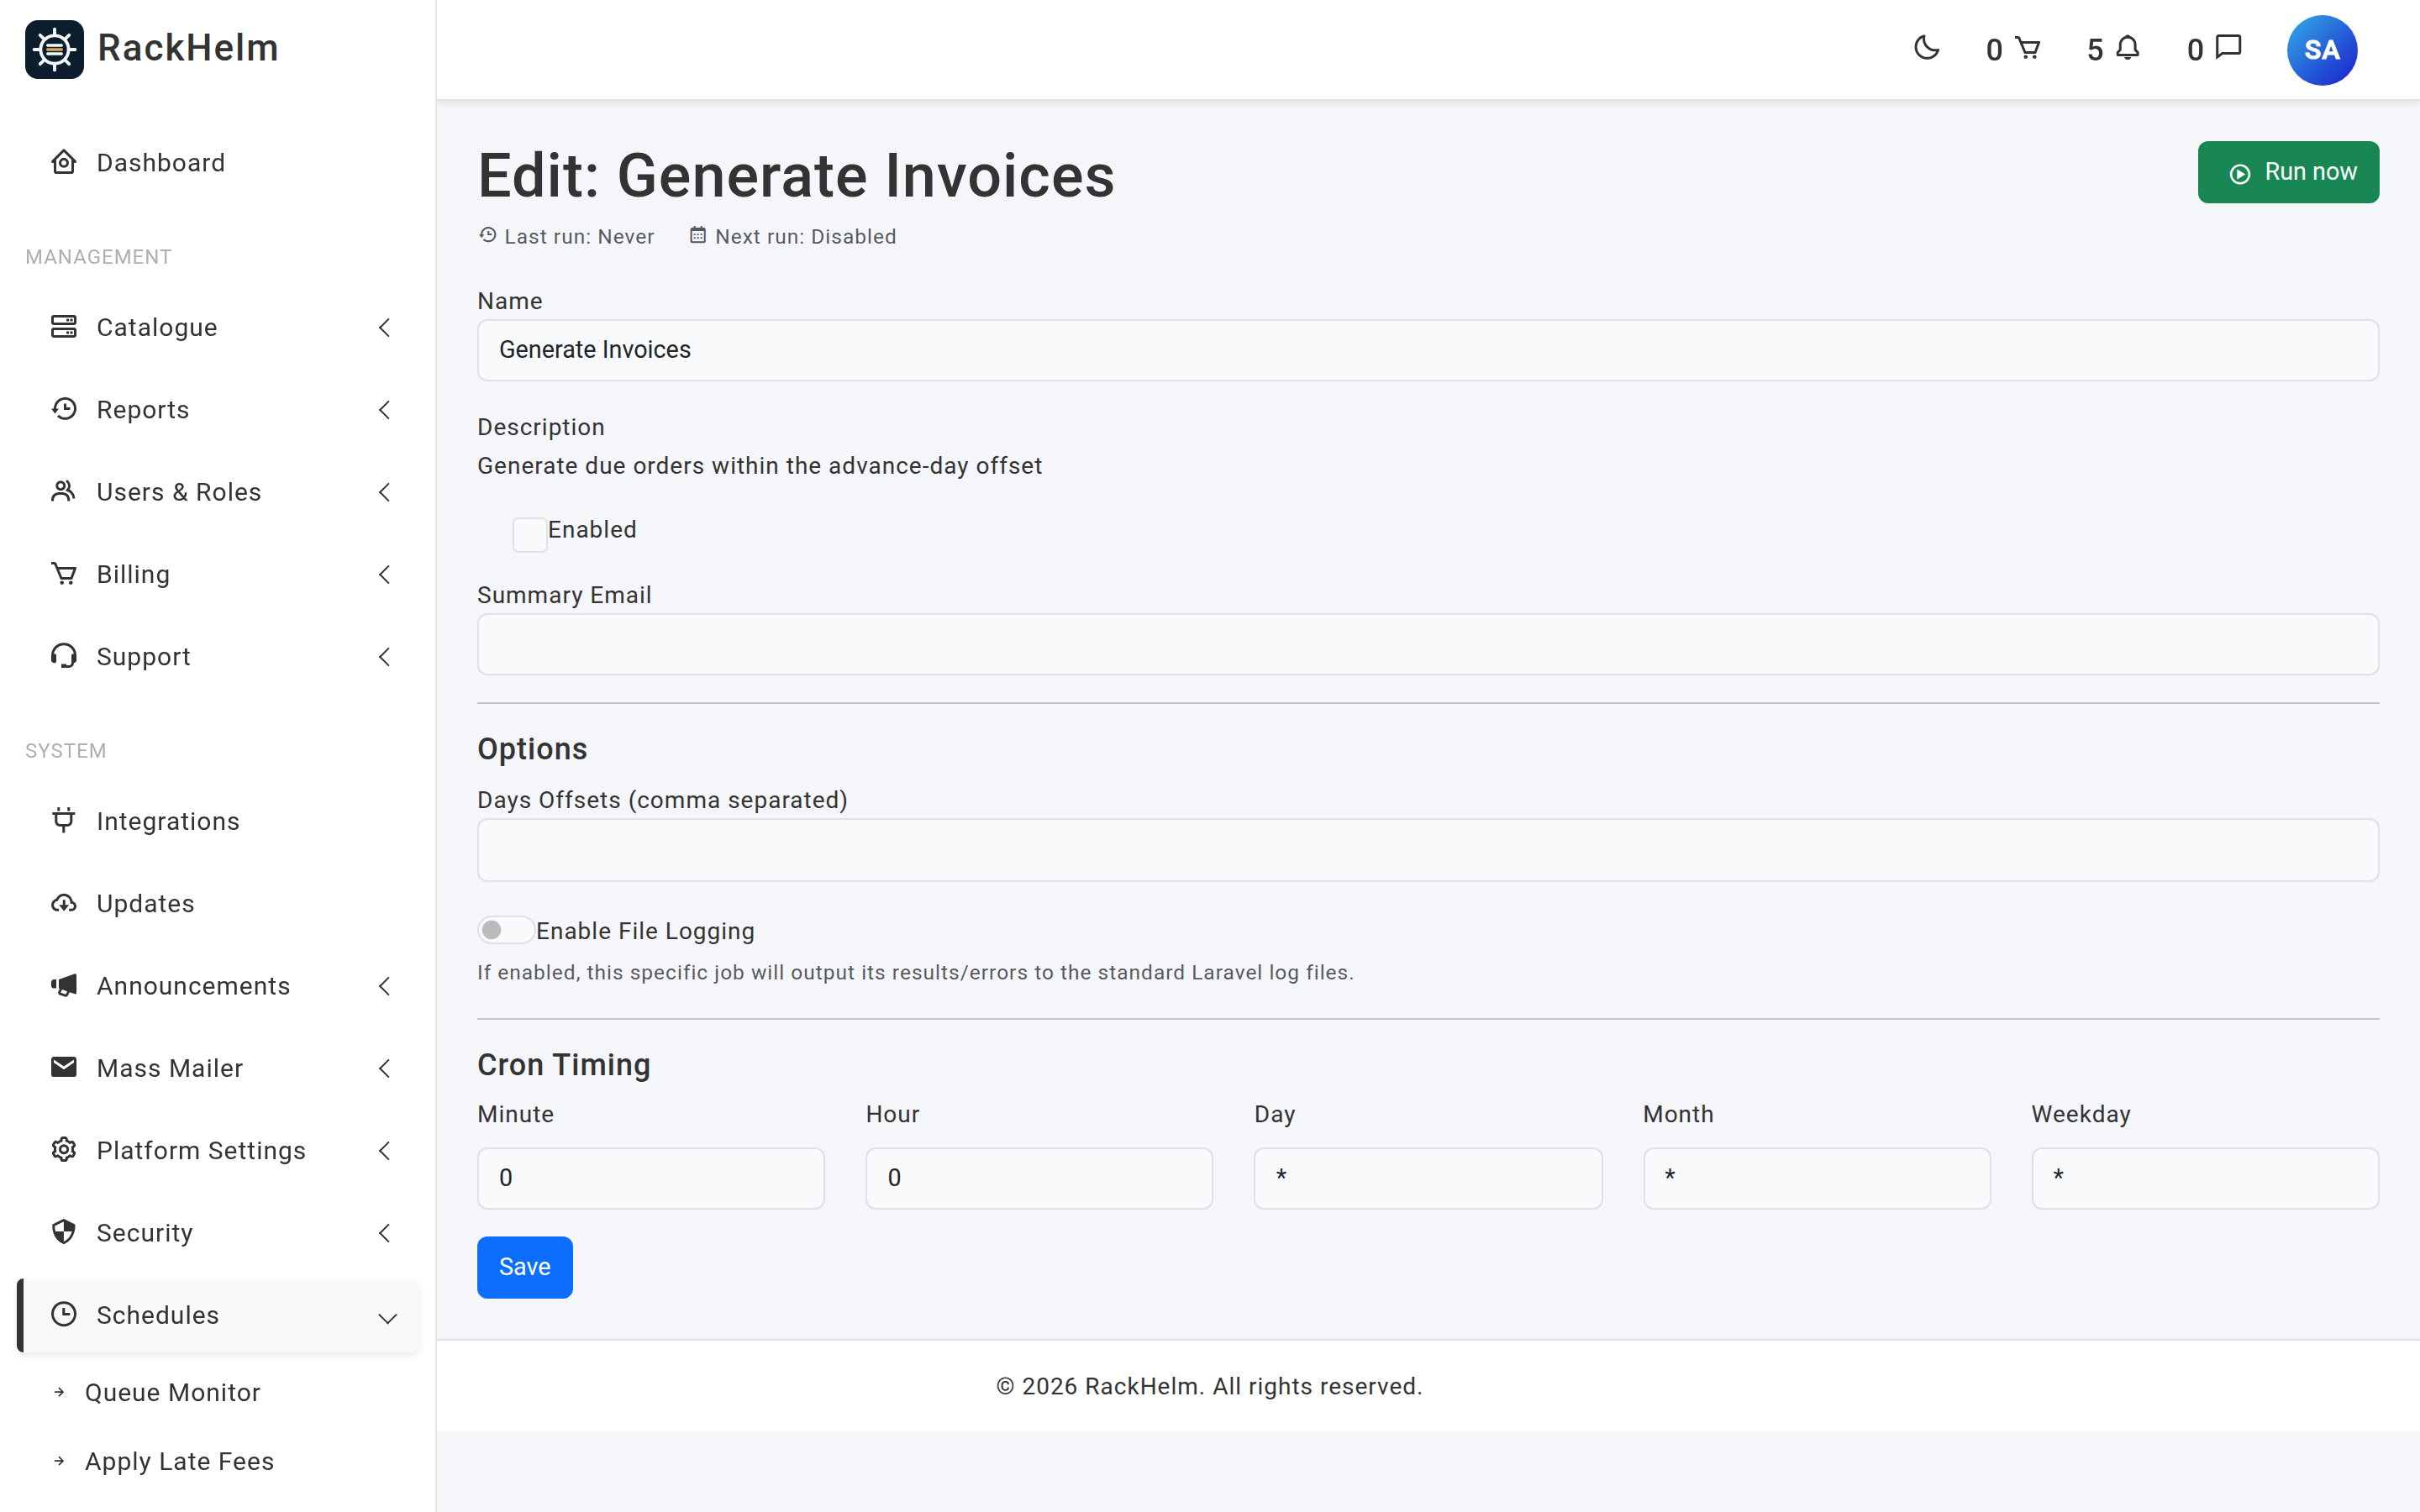
Task: Click the RackHelm logo icon
Action: (x=54, y=49)
